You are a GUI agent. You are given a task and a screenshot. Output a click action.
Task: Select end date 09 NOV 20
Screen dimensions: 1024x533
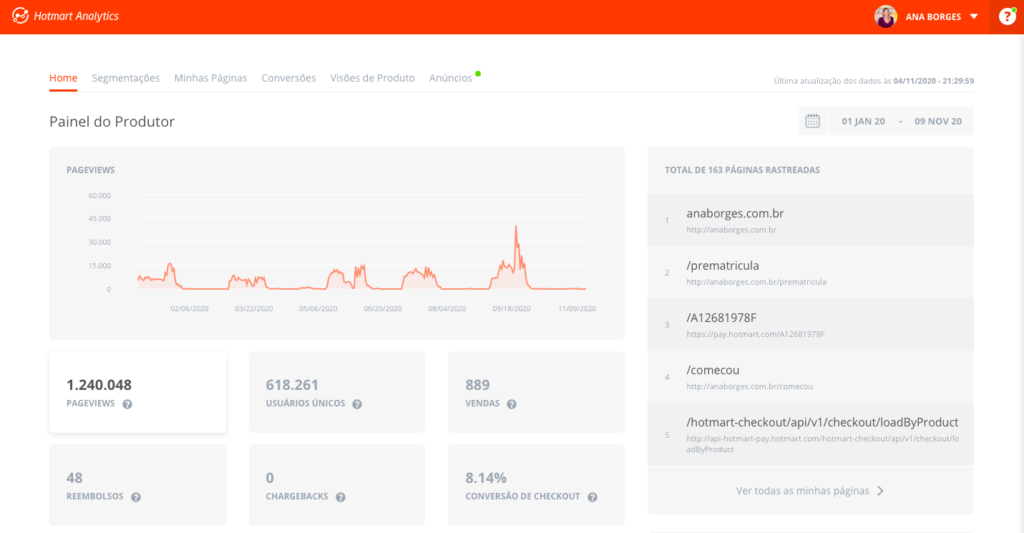coord(938,121)
